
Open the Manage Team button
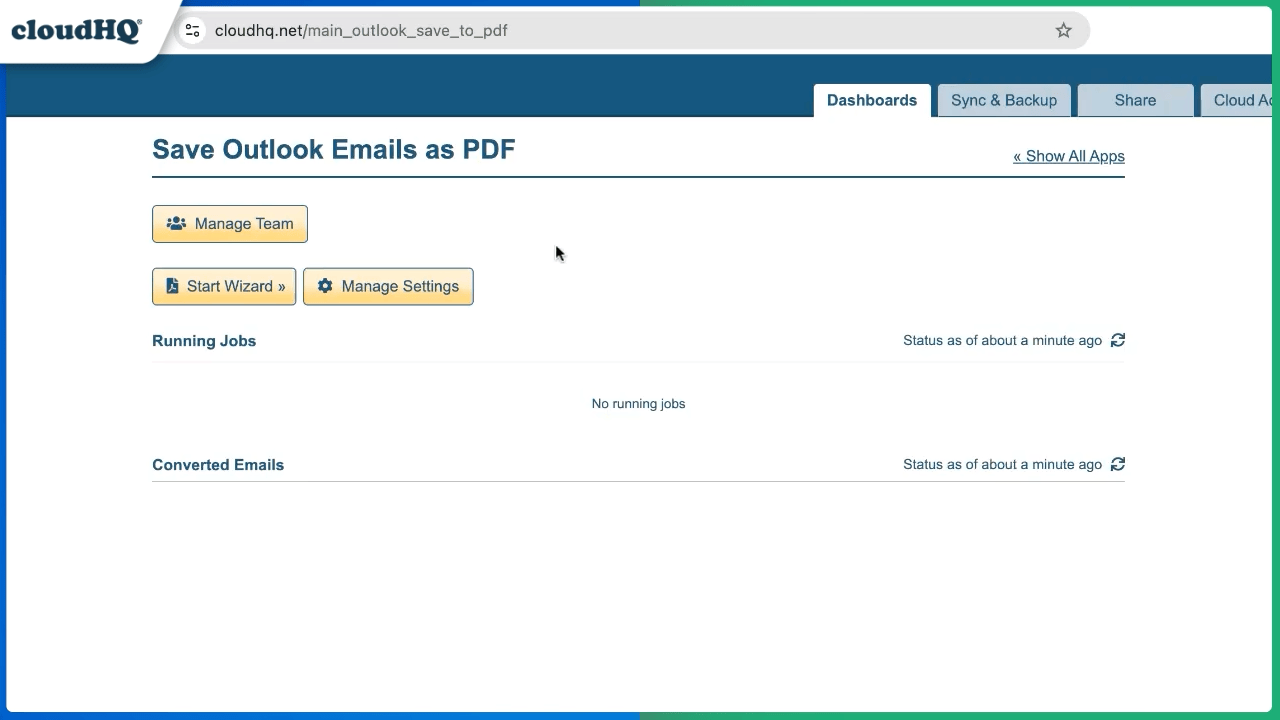[x=230, y=224]
